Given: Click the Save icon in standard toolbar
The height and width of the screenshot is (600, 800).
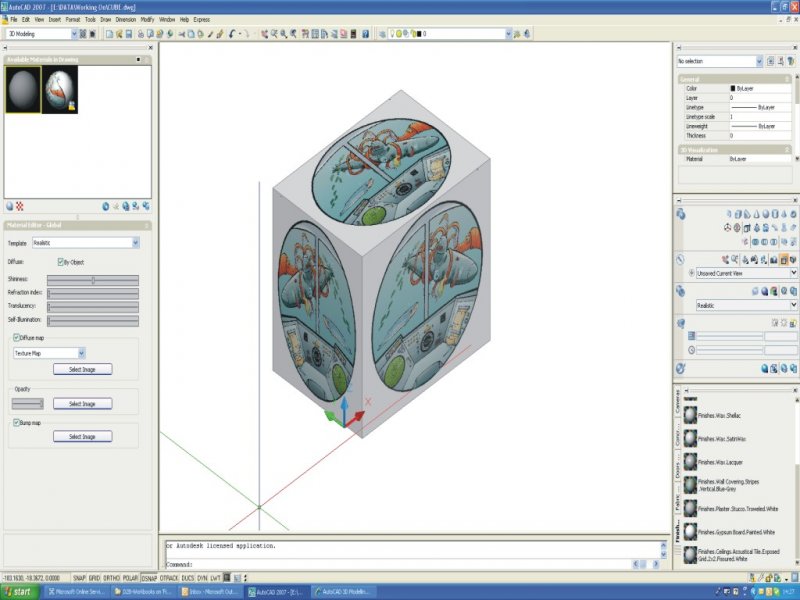Looking at the screenshot, I should (x=129, y=34).
